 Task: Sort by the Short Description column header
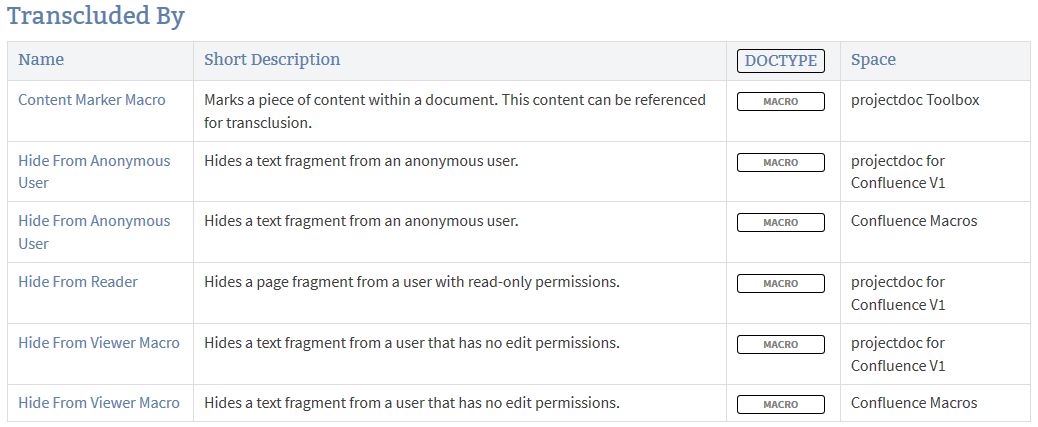272,60
